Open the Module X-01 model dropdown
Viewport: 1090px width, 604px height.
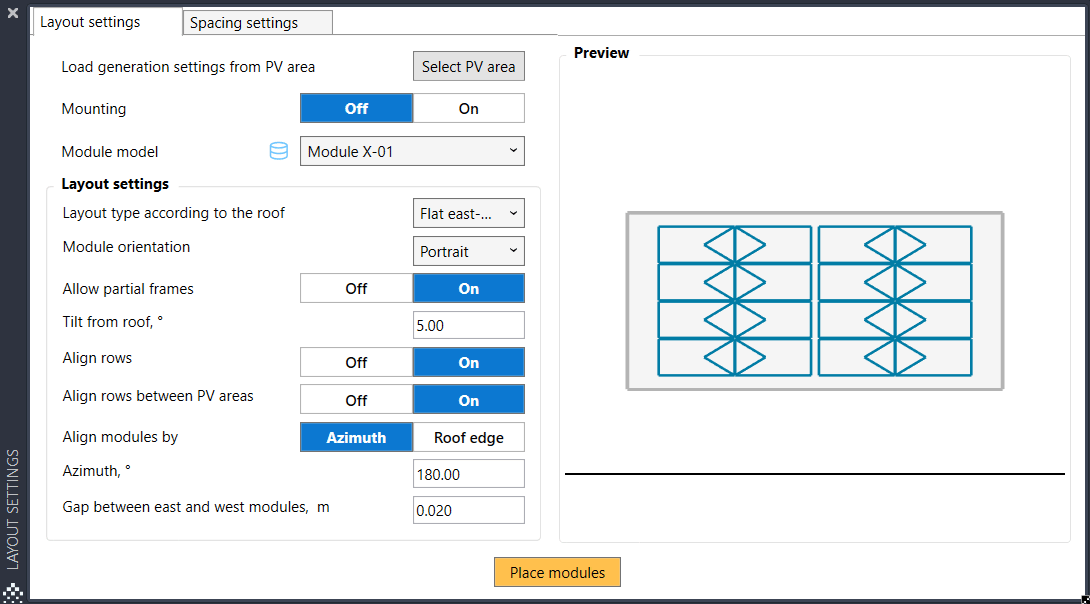coord(412,151)
